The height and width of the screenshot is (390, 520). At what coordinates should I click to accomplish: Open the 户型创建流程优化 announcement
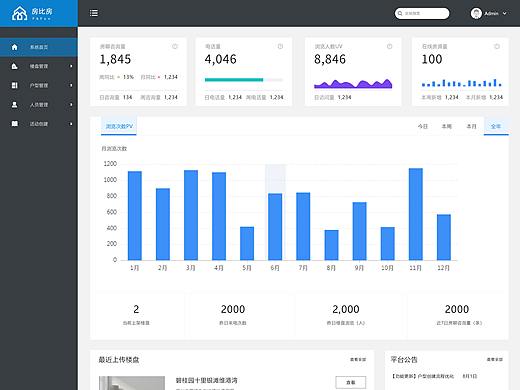click(x=423, y=376)
